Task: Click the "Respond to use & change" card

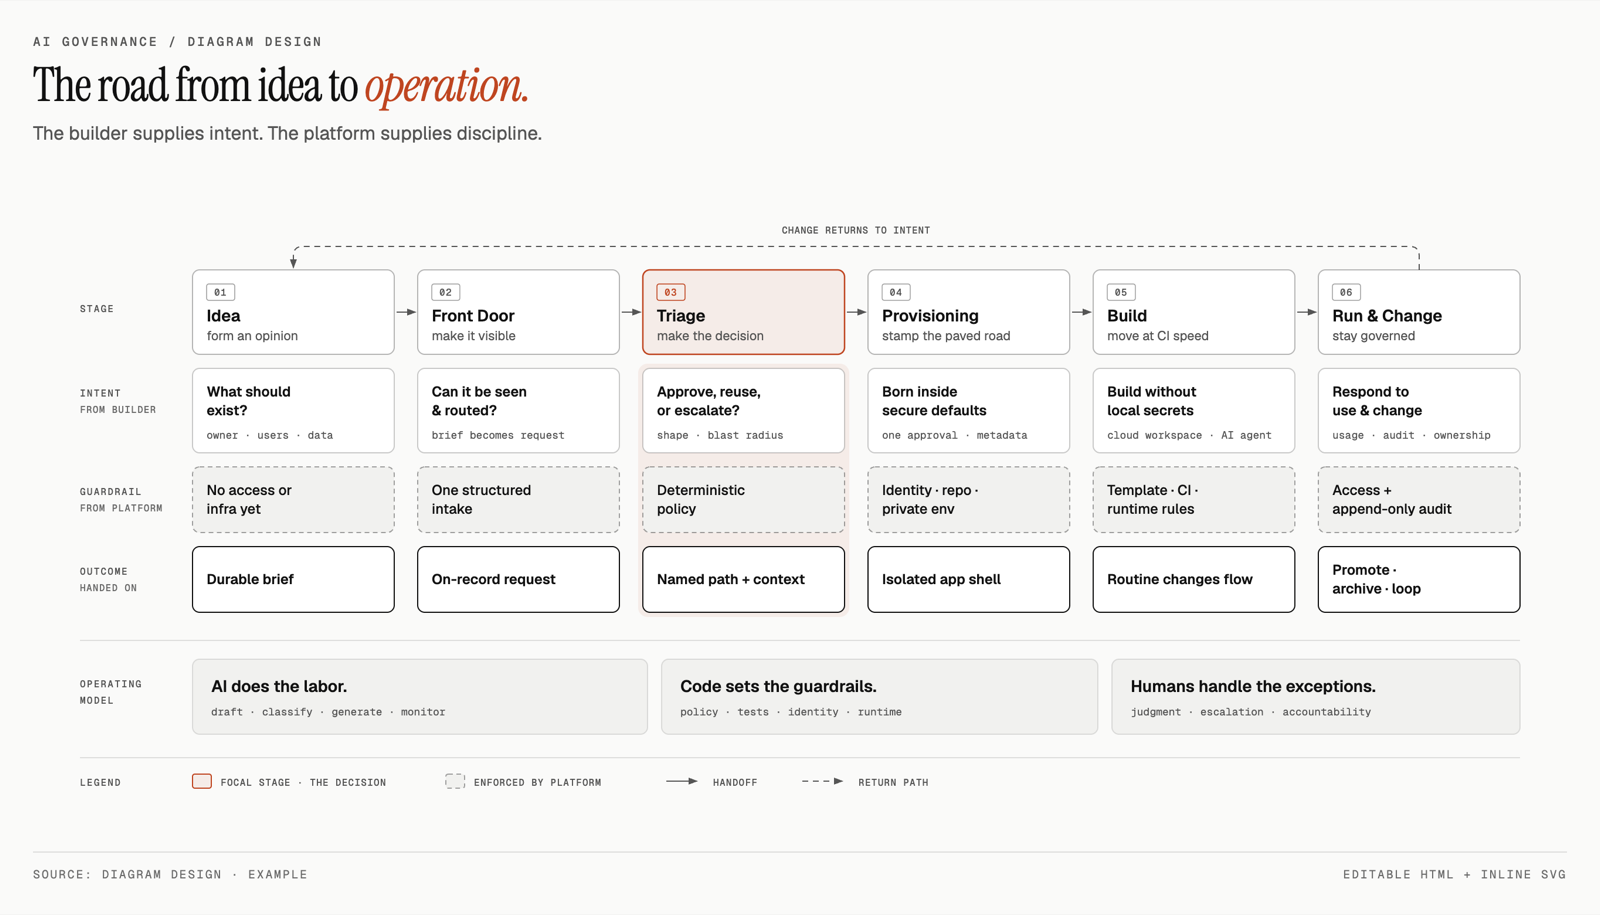Action: [1418, 411]
